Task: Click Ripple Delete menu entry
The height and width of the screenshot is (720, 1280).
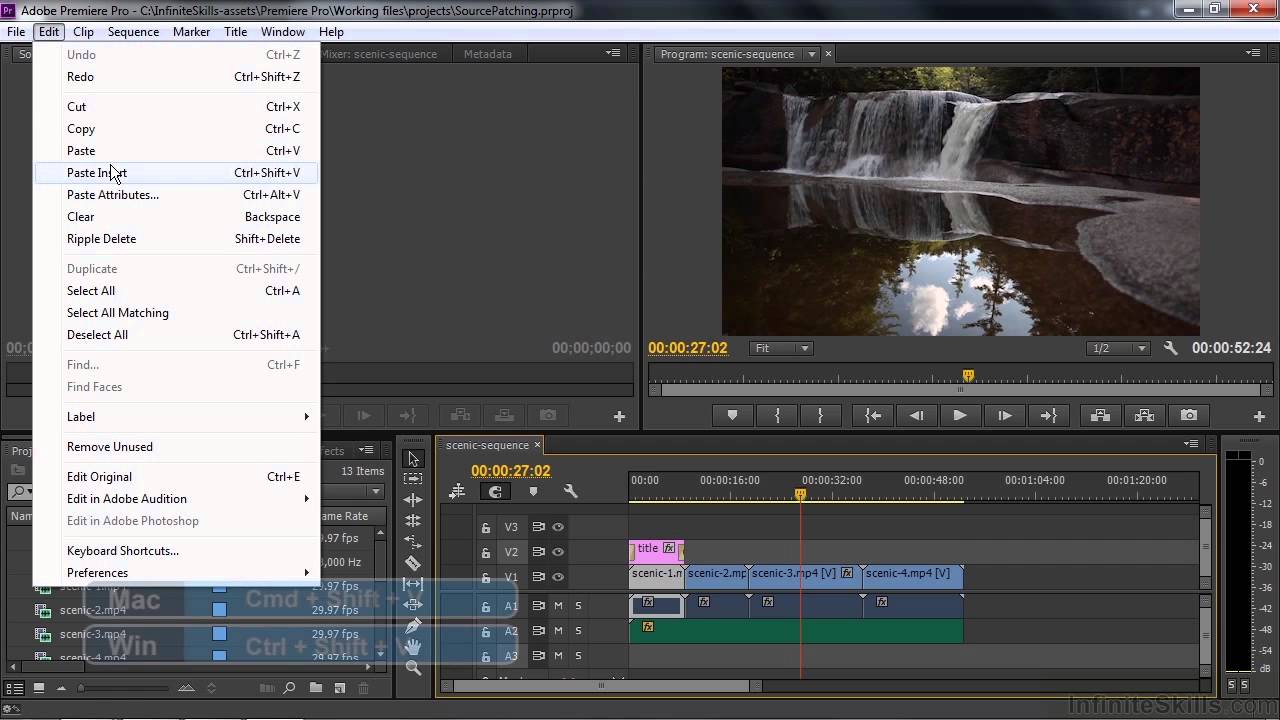Action: pyautogui.click(x=101, y=239)
